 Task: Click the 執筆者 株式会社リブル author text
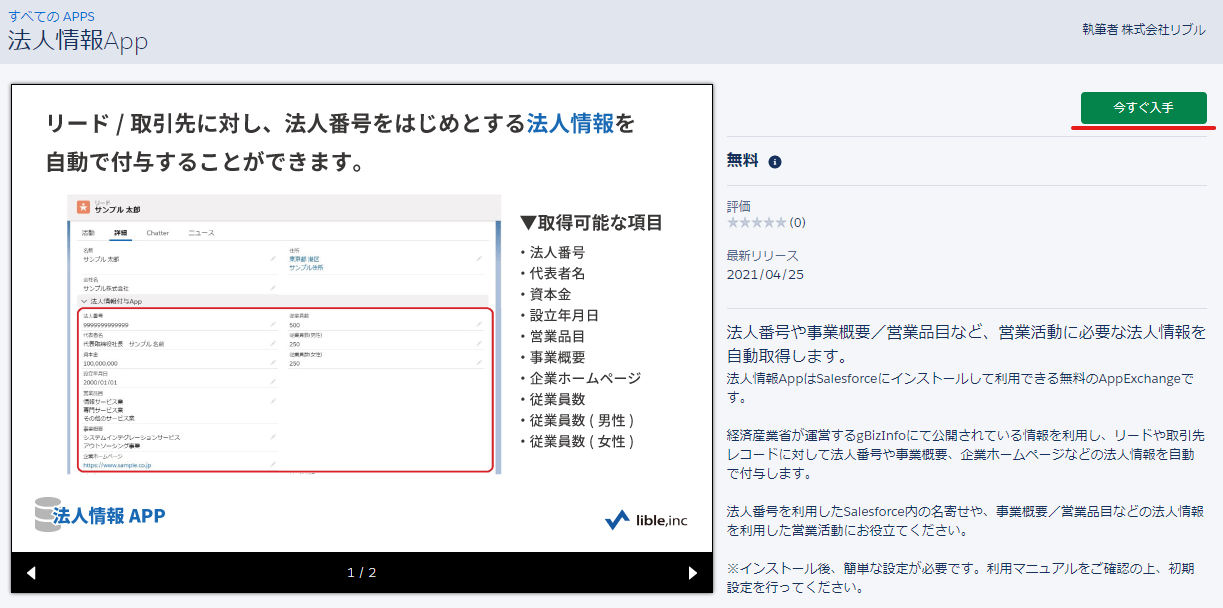(1143, 30)
